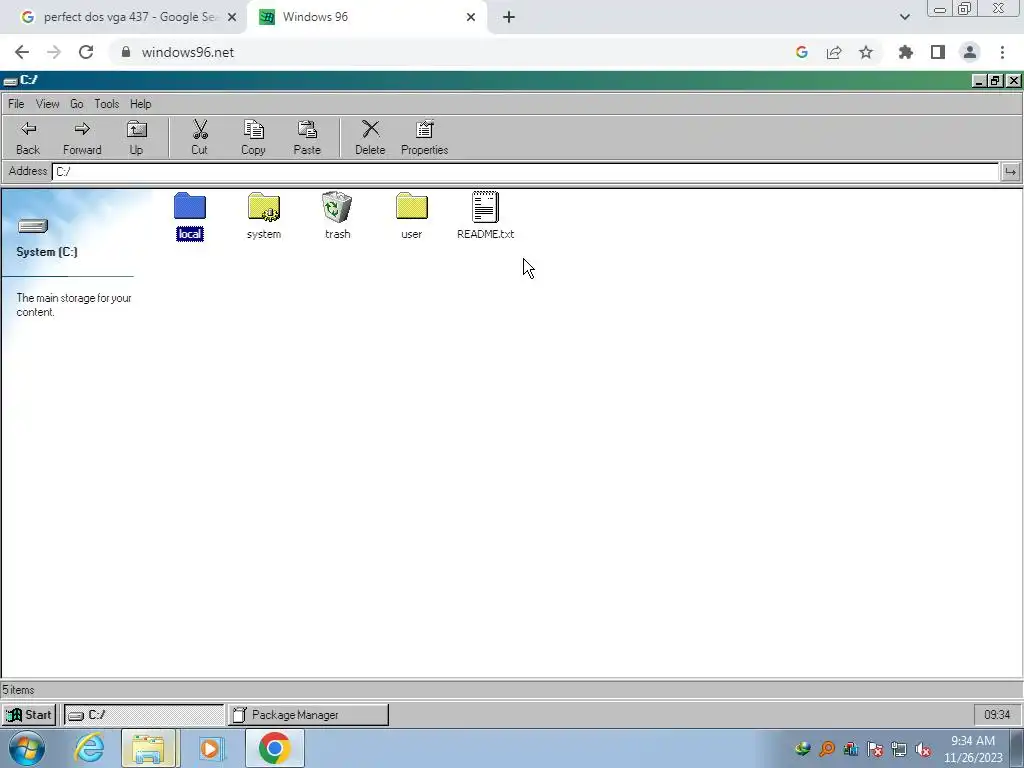
Task: Close the C:/ explorer window
Action: tap(1013, 80)
